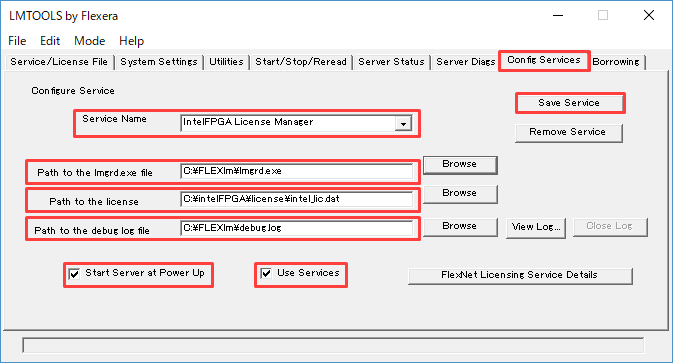
Task: Browse for the license file
Action: [460, 194]
